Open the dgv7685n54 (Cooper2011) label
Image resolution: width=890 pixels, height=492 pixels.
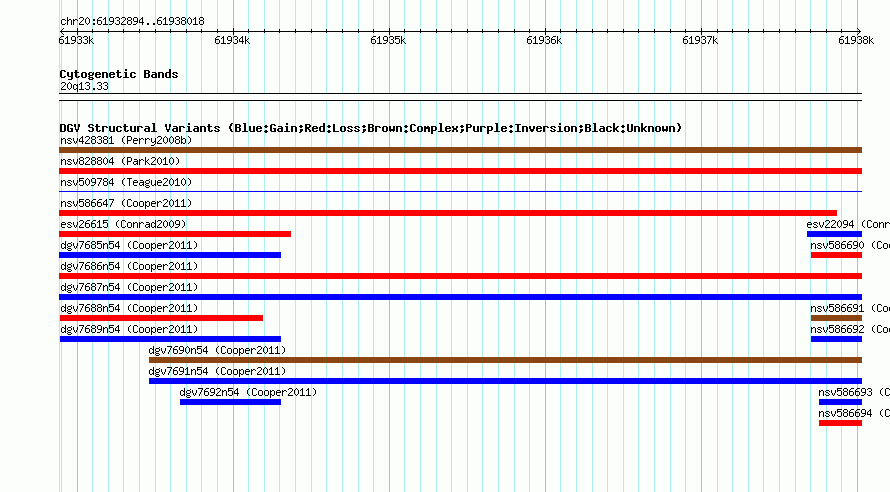coord(129,245)
